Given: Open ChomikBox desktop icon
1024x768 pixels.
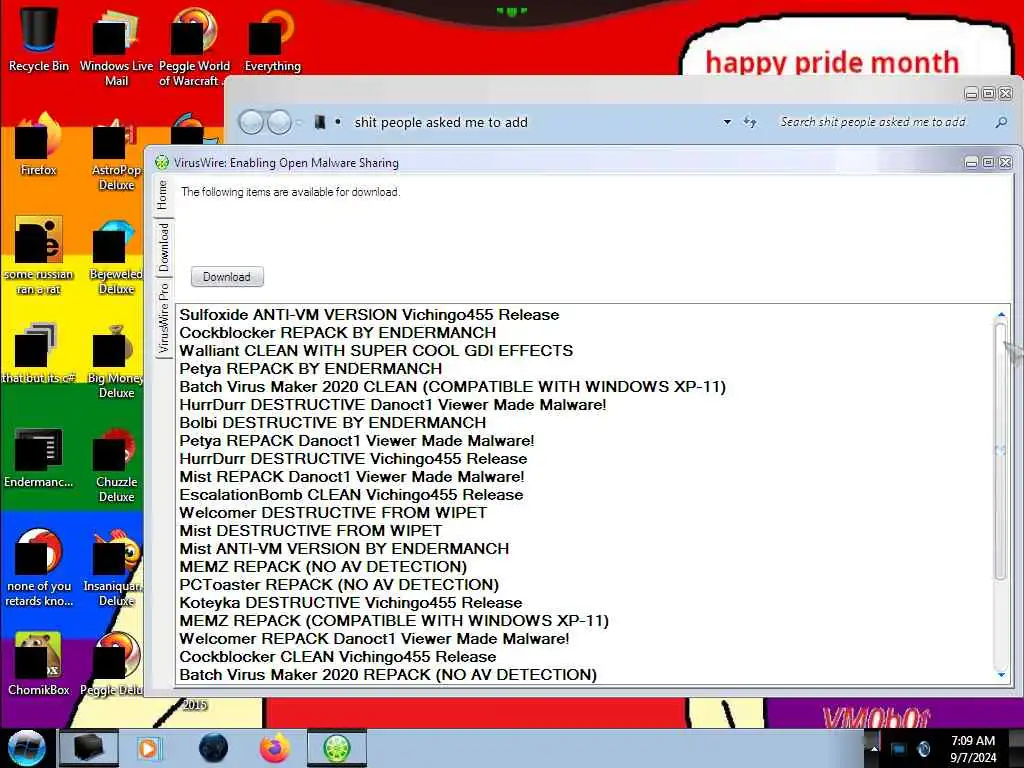Looking at the screenshot, I should (39, 663).
